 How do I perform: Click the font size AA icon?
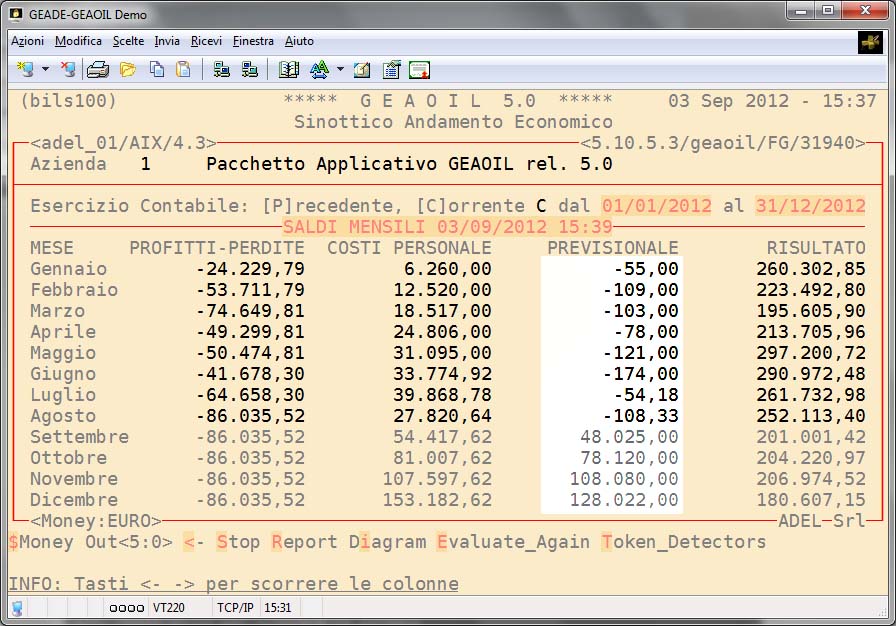(x=319, y=70)
